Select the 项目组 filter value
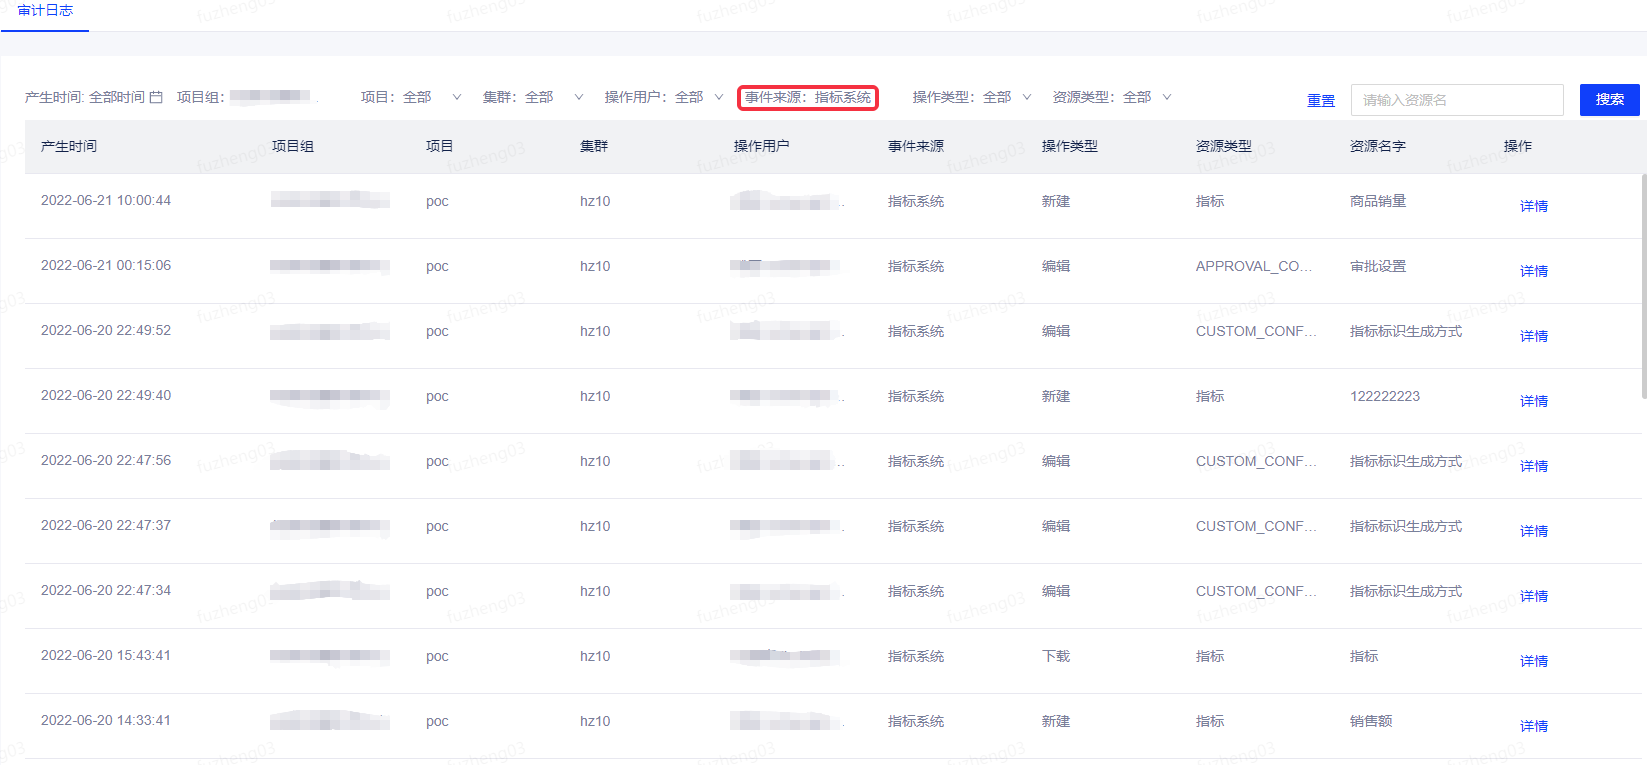 pos(270,97)
